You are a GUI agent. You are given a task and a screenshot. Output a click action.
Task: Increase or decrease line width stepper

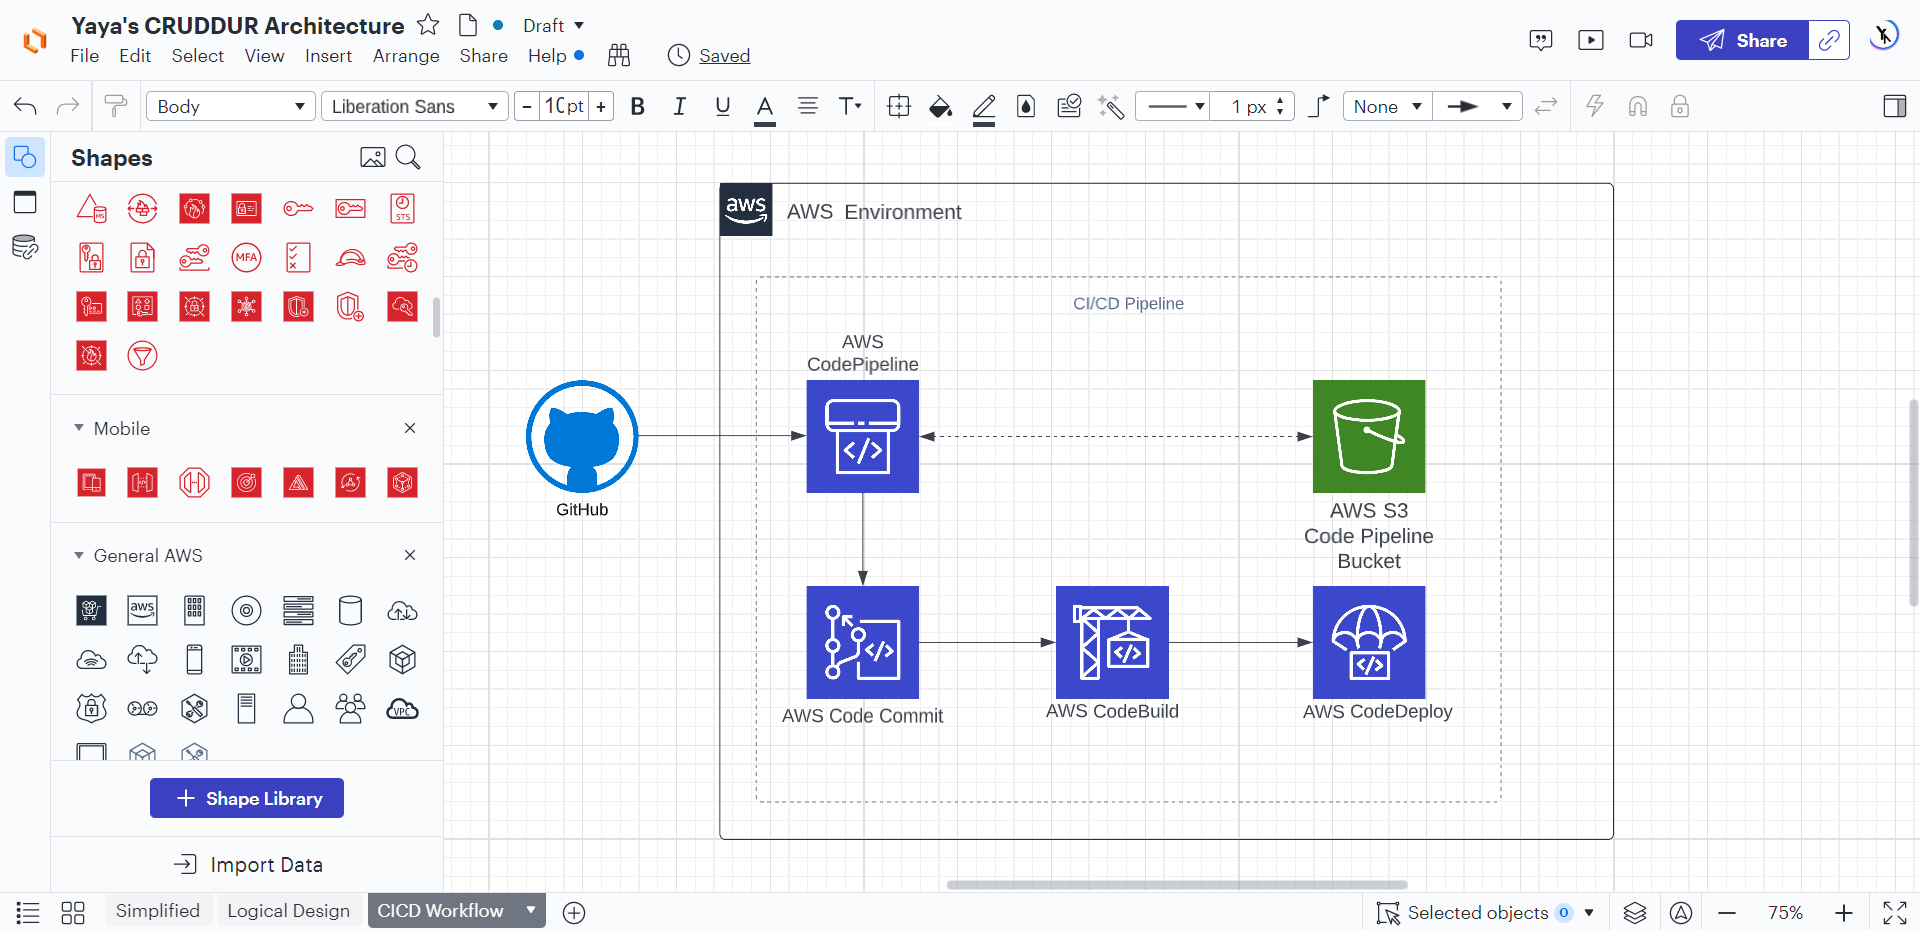[1280, 106]
